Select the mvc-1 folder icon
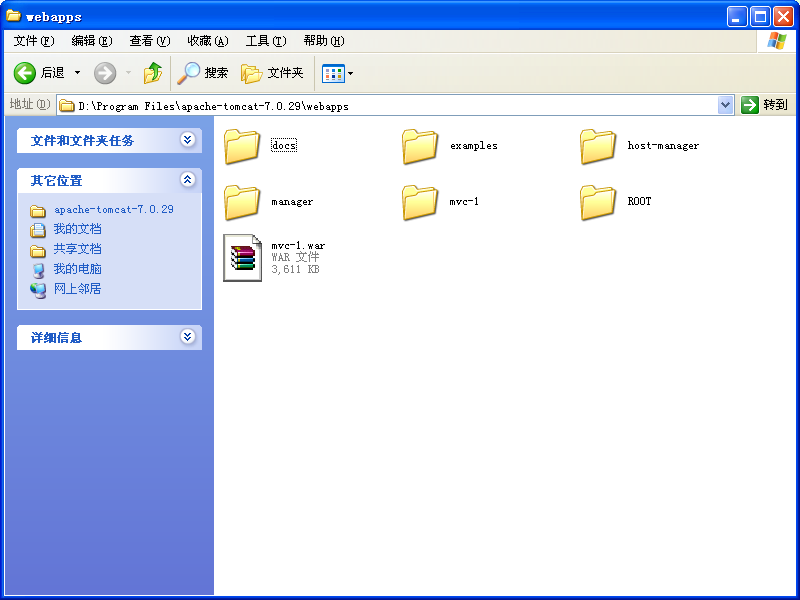This screenshot has height=600, width=800. tap(419, 202)
